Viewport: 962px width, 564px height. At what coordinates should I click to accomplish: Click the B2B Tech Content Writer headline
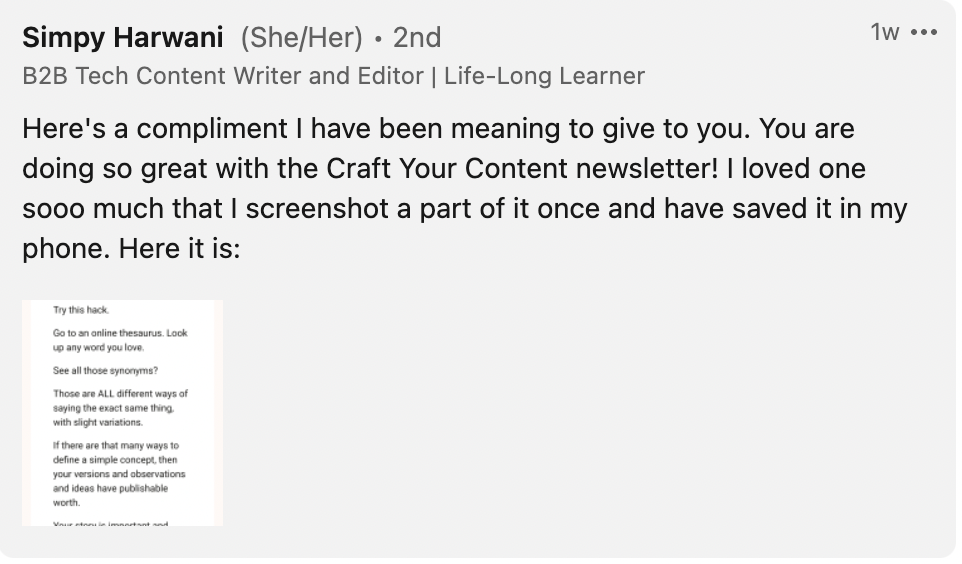point(222,76)
